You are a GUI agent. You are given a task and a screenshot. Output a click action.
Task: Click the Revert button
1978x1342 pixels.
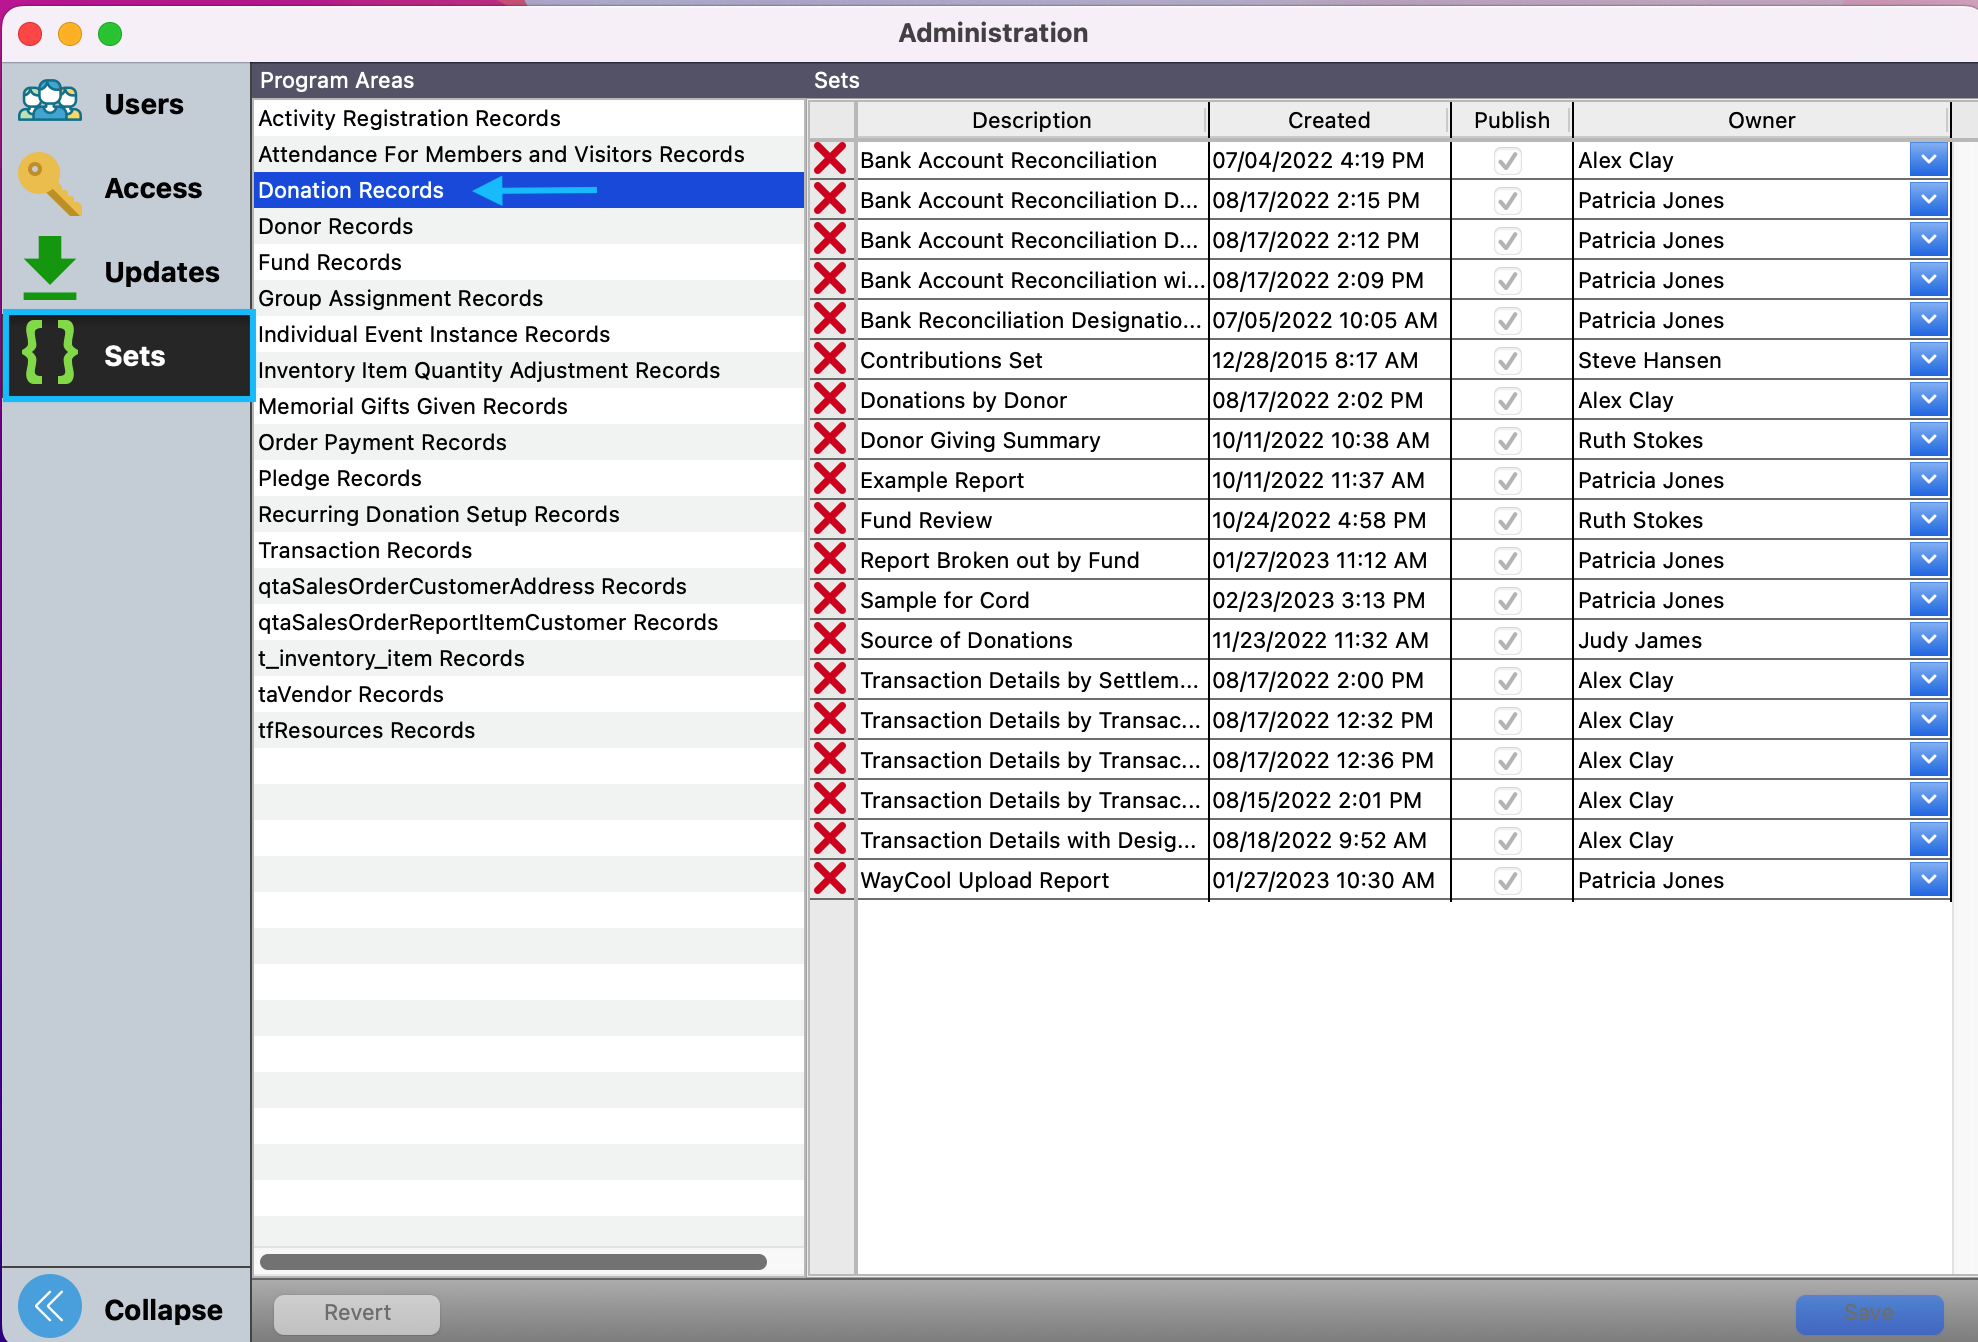click(x=357, y=1312)
